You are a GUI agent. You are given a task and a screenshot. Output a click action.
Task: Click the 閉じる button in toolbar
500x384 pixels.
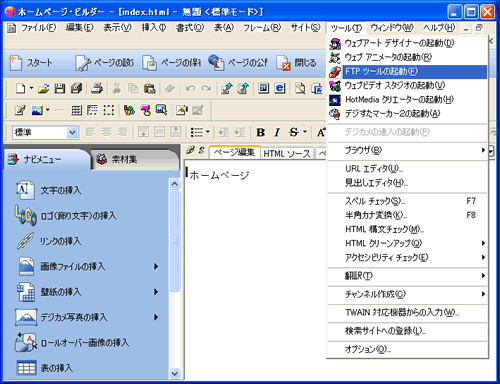point(296,63)
